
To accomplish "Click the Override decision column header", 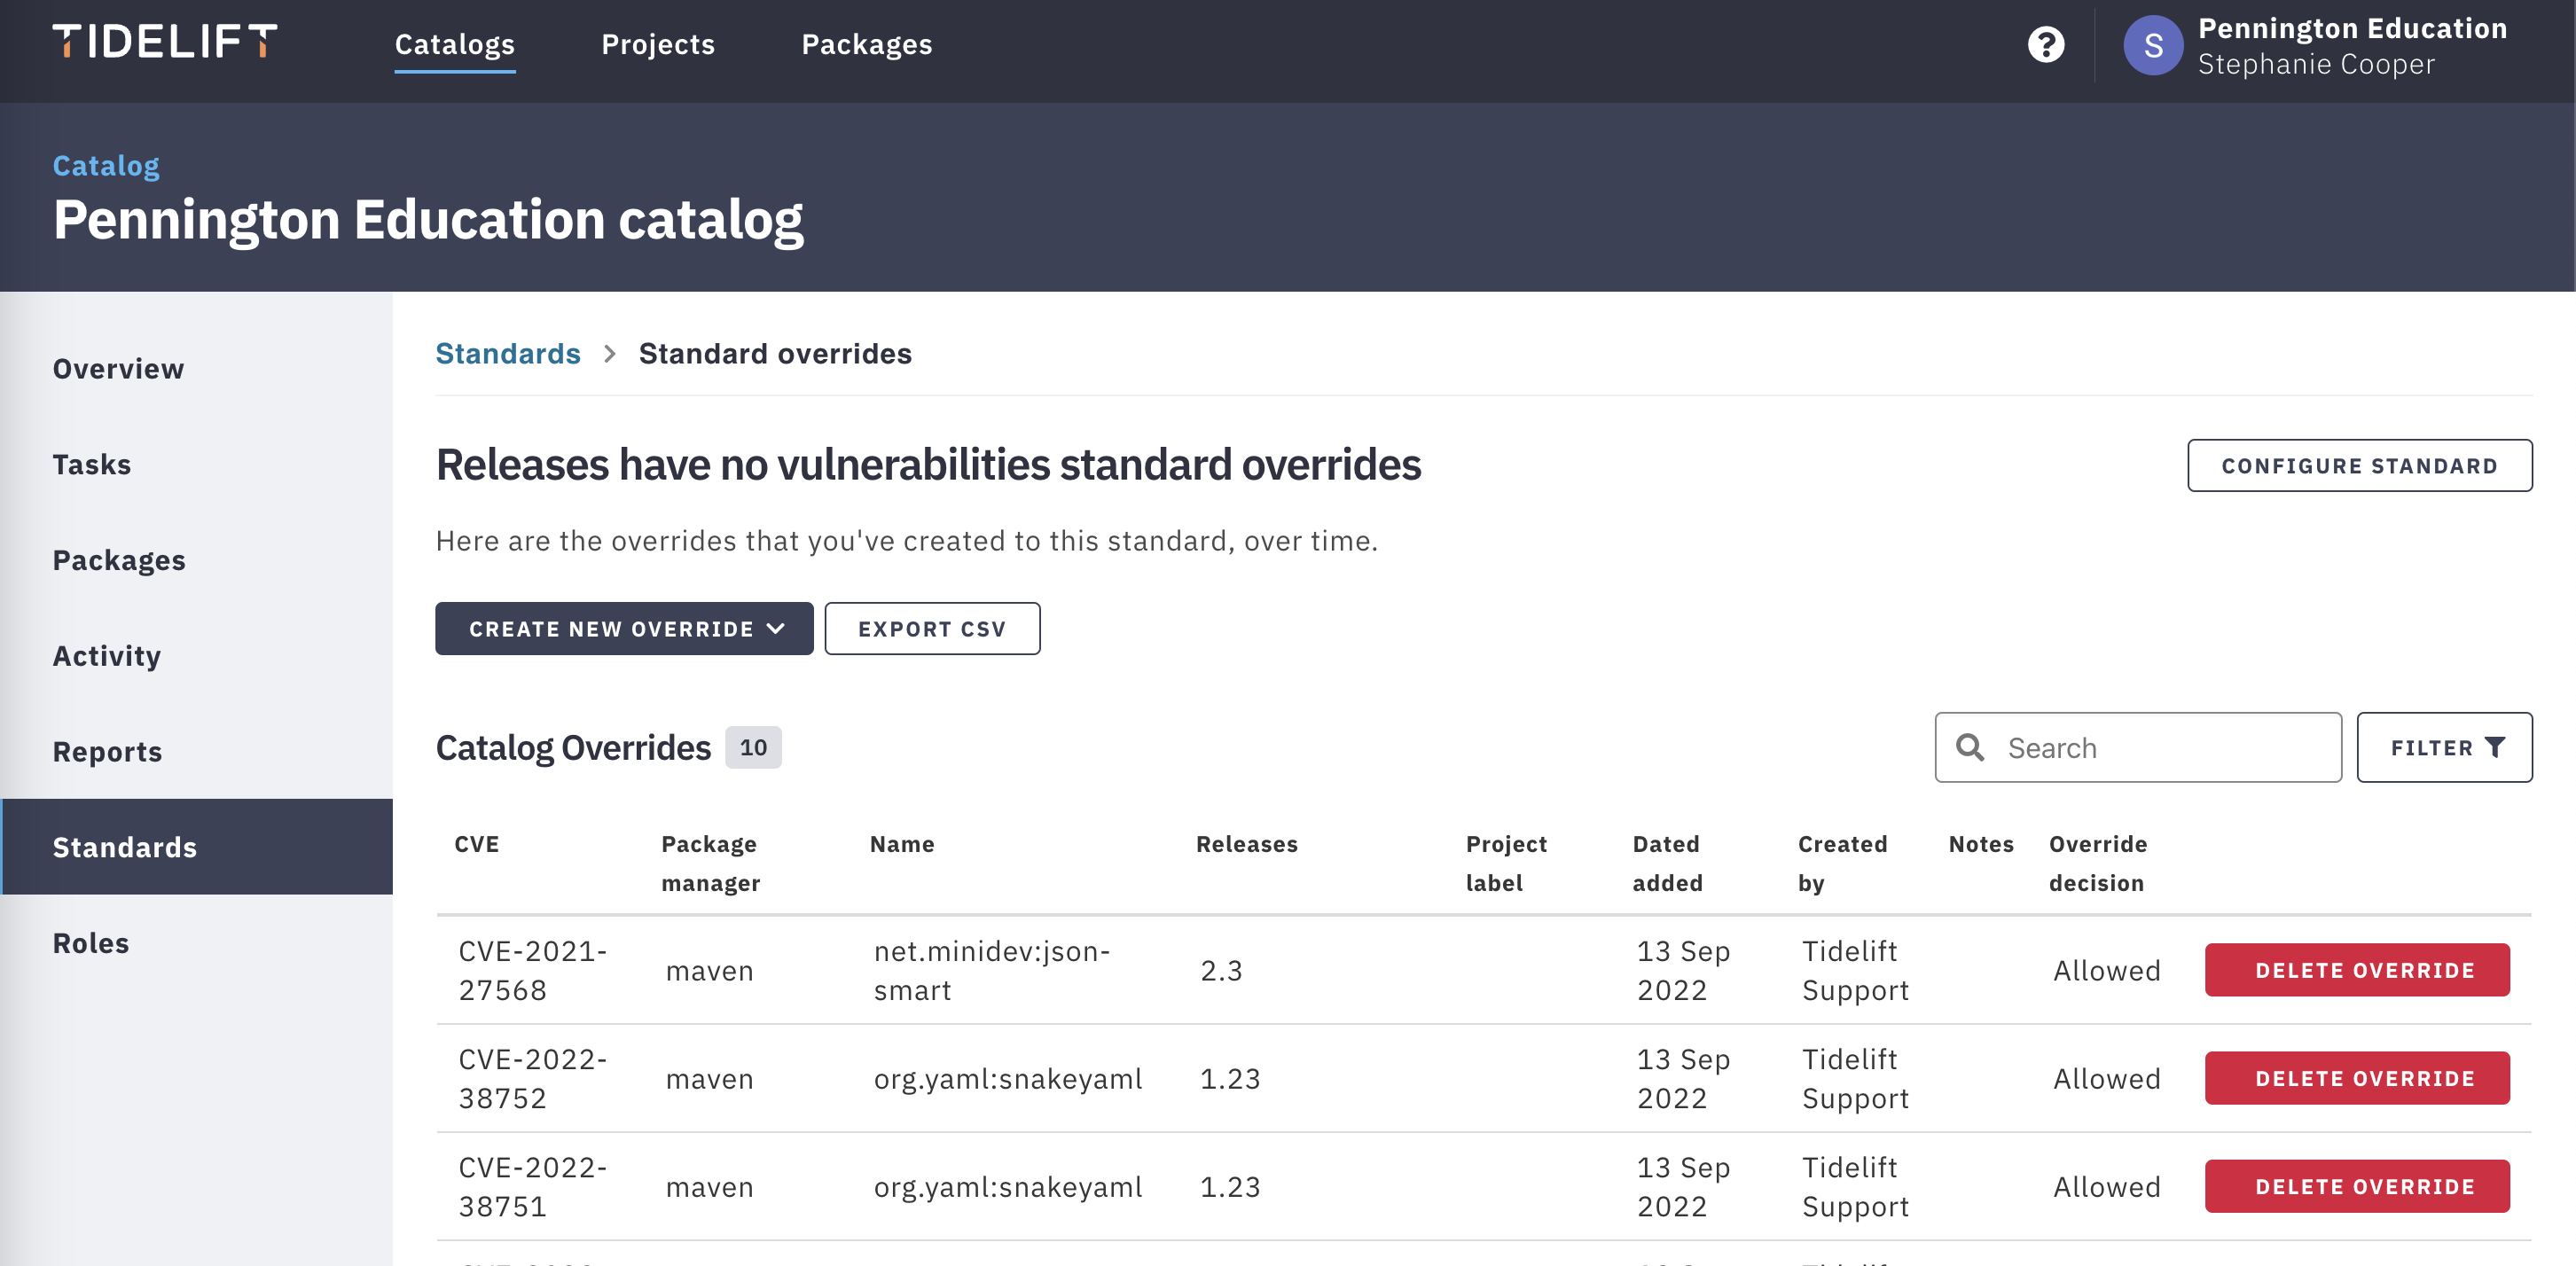I will 2097,863.
